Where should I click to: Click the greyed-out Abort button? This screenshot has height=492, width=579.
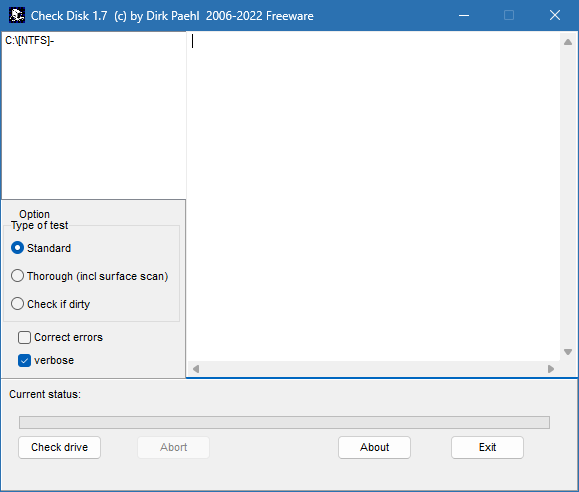tap(174, 447)
